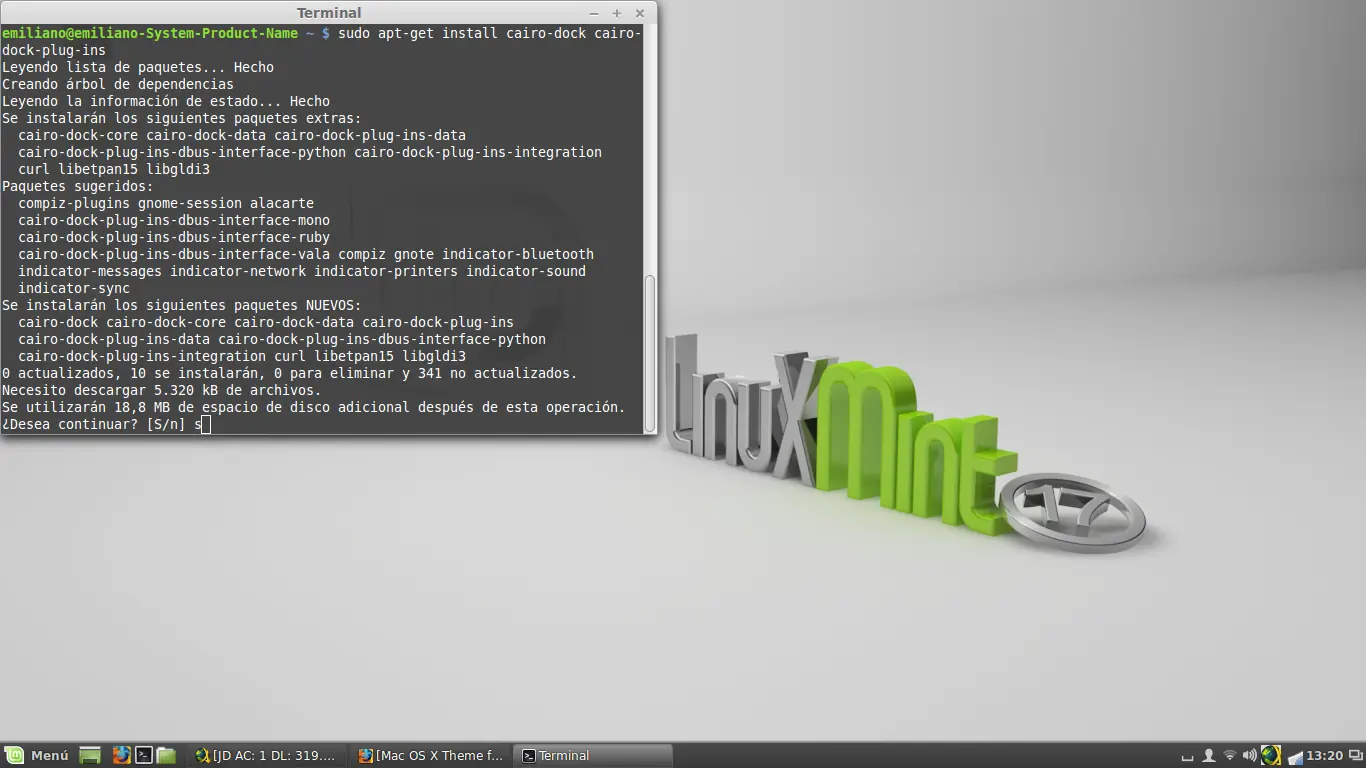Screen dimensions: 1366x768
Task: Click 'Se utilizarán 18,8 MB' disk space line
Action: coord(314,408)
